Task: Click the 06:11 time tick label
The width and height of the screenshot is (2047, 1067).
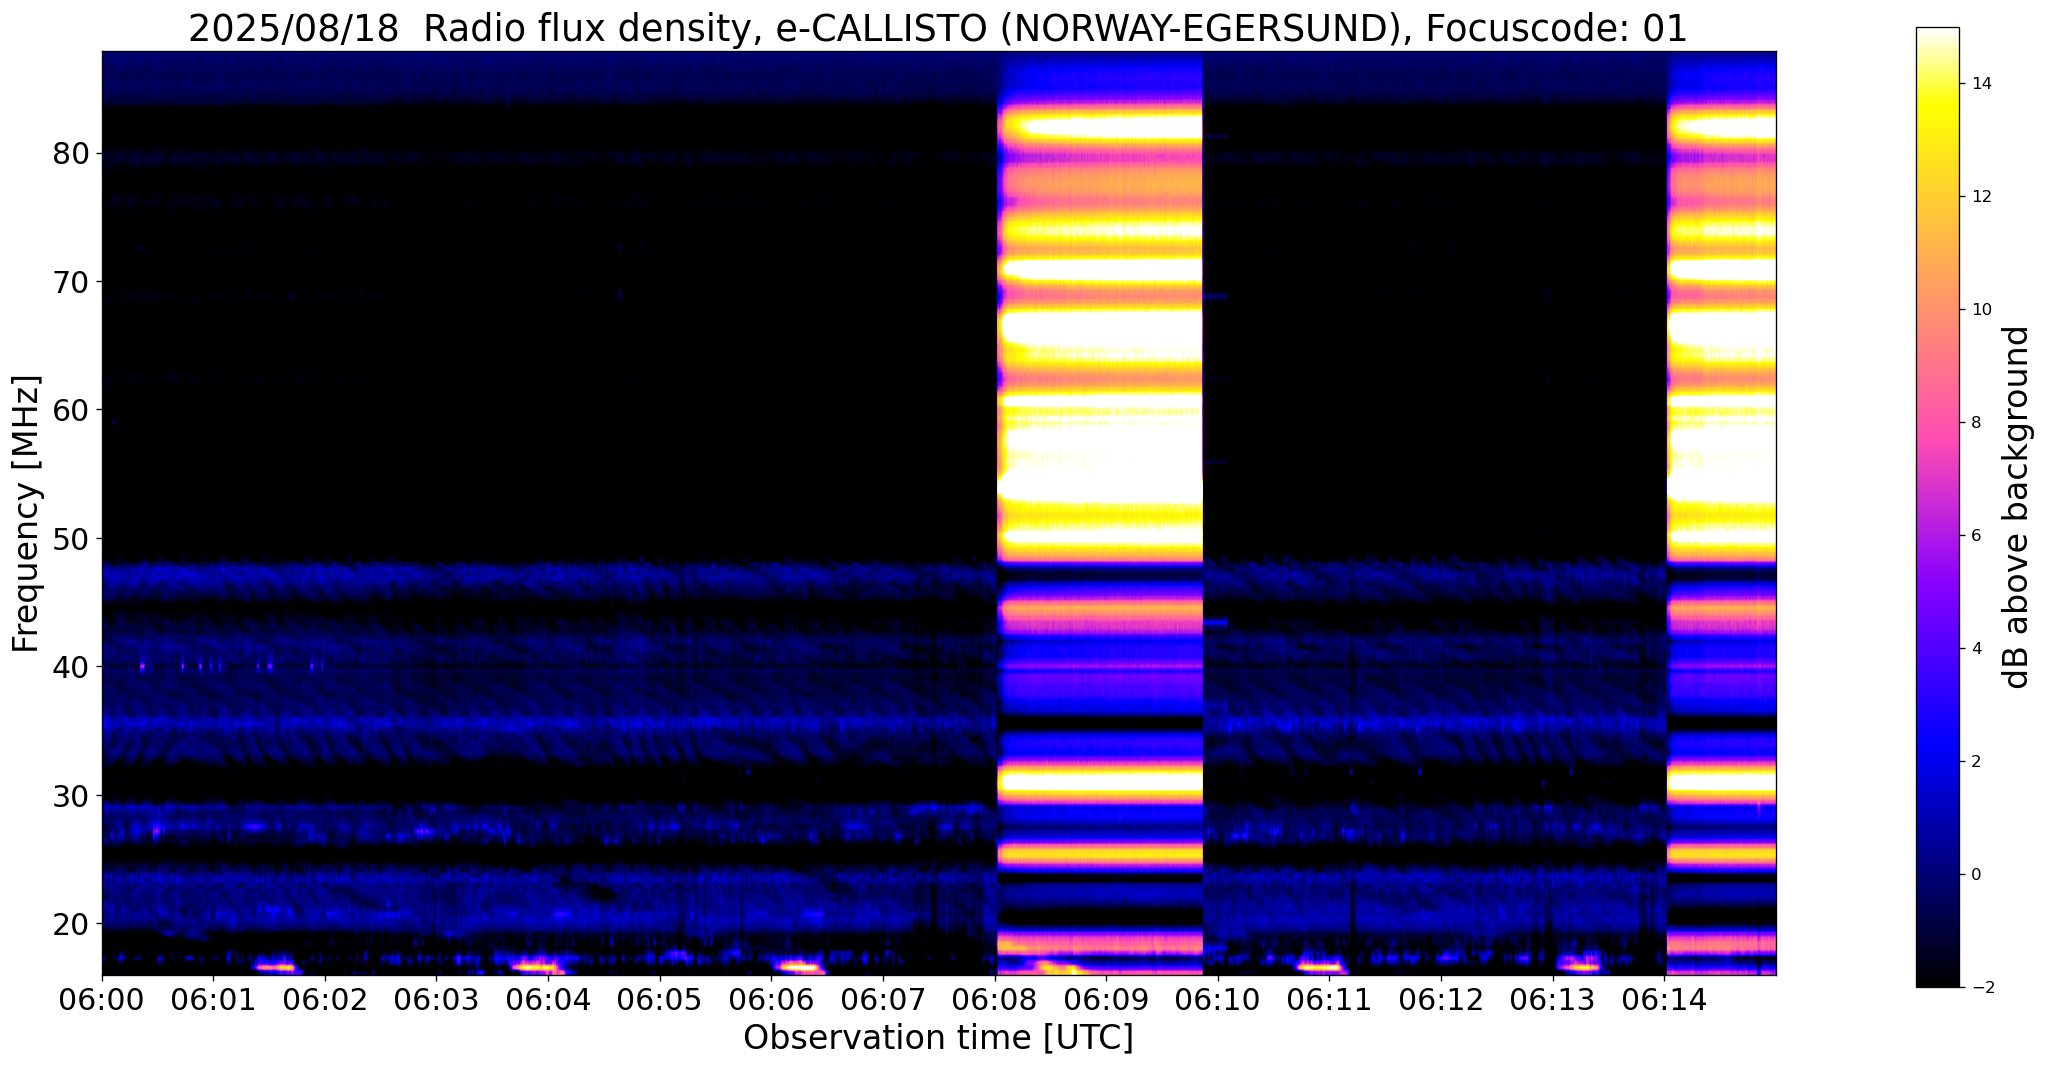Action: coord(1329,1000)
